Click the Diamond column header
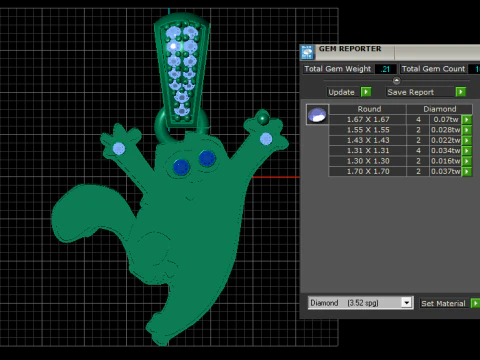Screen dimensions: 480x360 440,109
